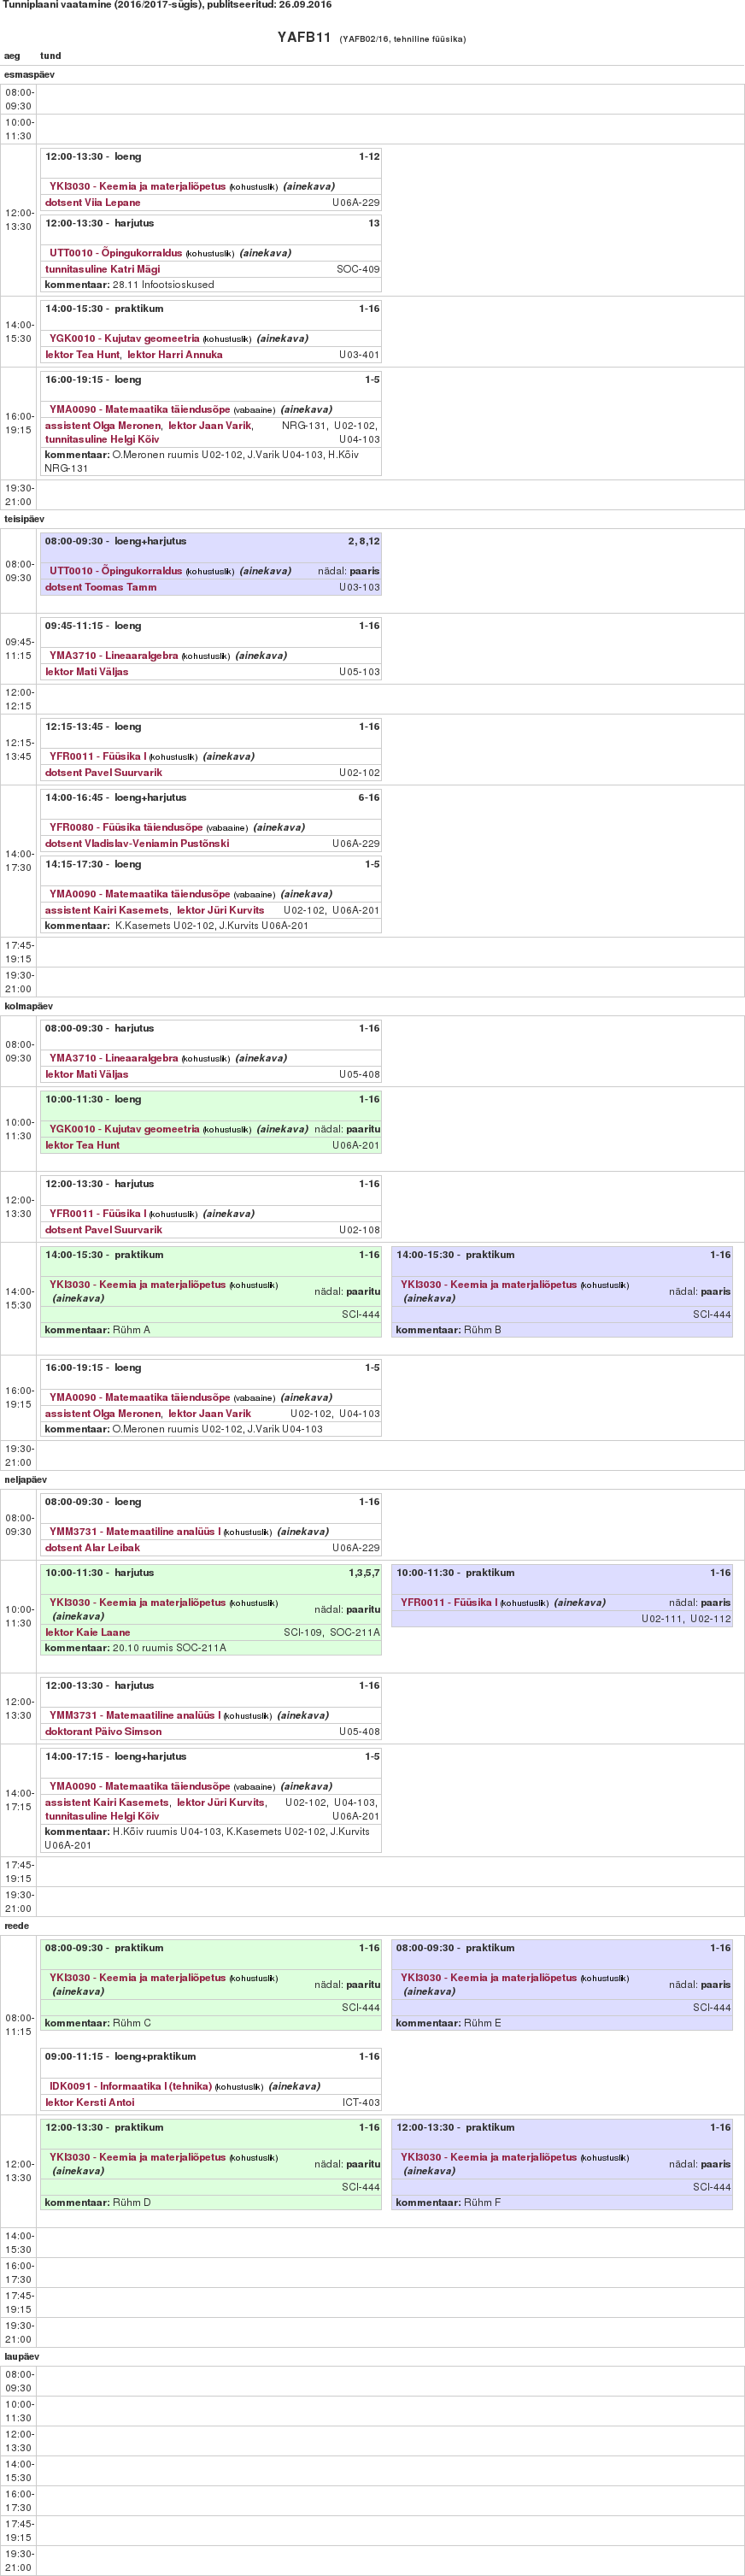Open lektor Harri Annuka's page
745x2576 pixels.
coord(174,354)
